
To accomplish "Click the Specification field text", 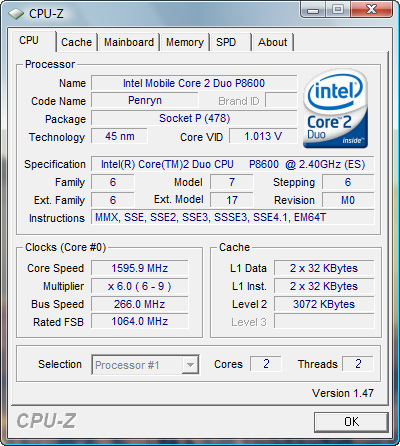I will tap(233, 164).
